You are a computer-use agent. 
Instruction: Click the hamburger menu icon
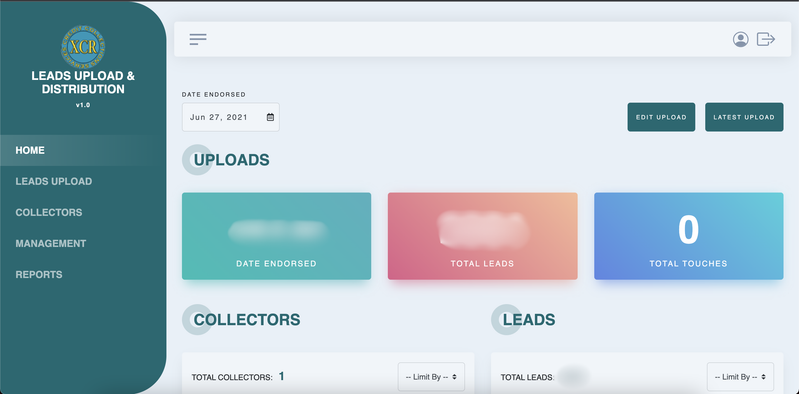point(198,39)
